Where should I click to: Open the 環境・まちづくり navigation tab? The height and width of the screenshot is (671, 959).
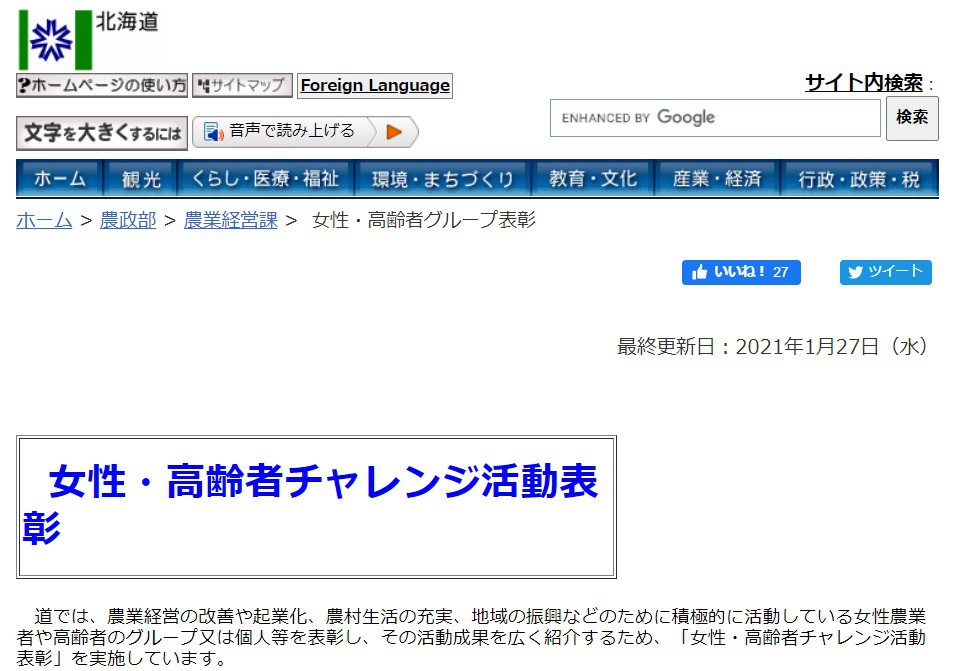click(443, 179)
